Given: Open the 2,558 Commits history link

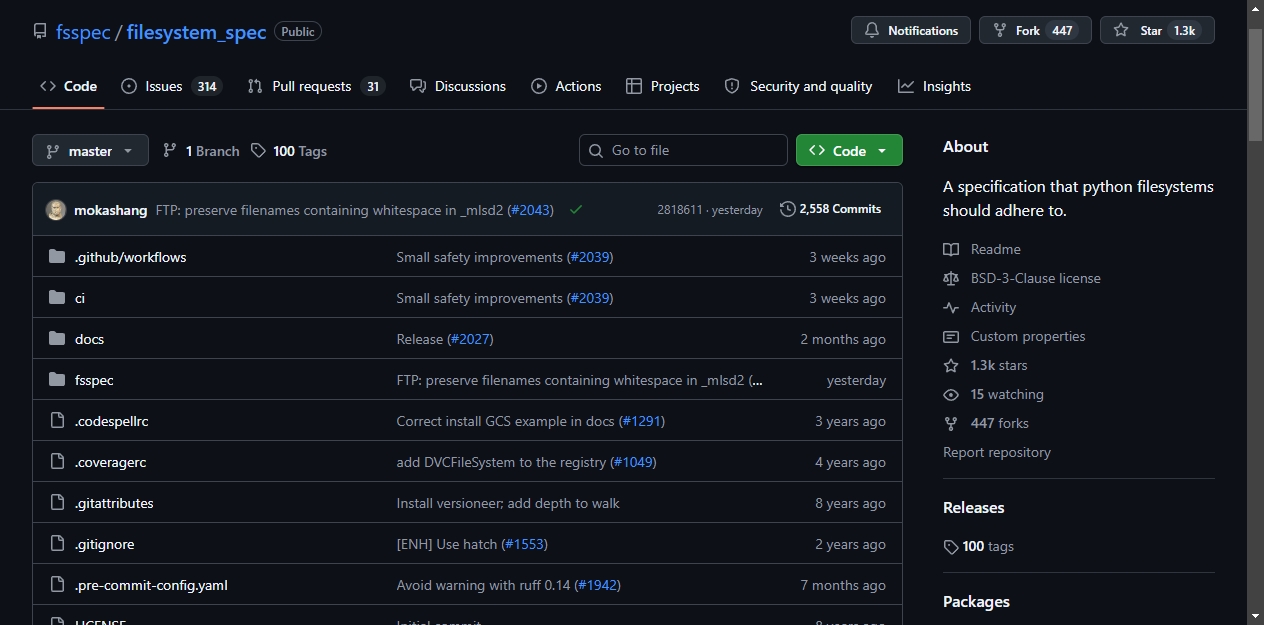Looking at the screenshot, I should 831,209.
